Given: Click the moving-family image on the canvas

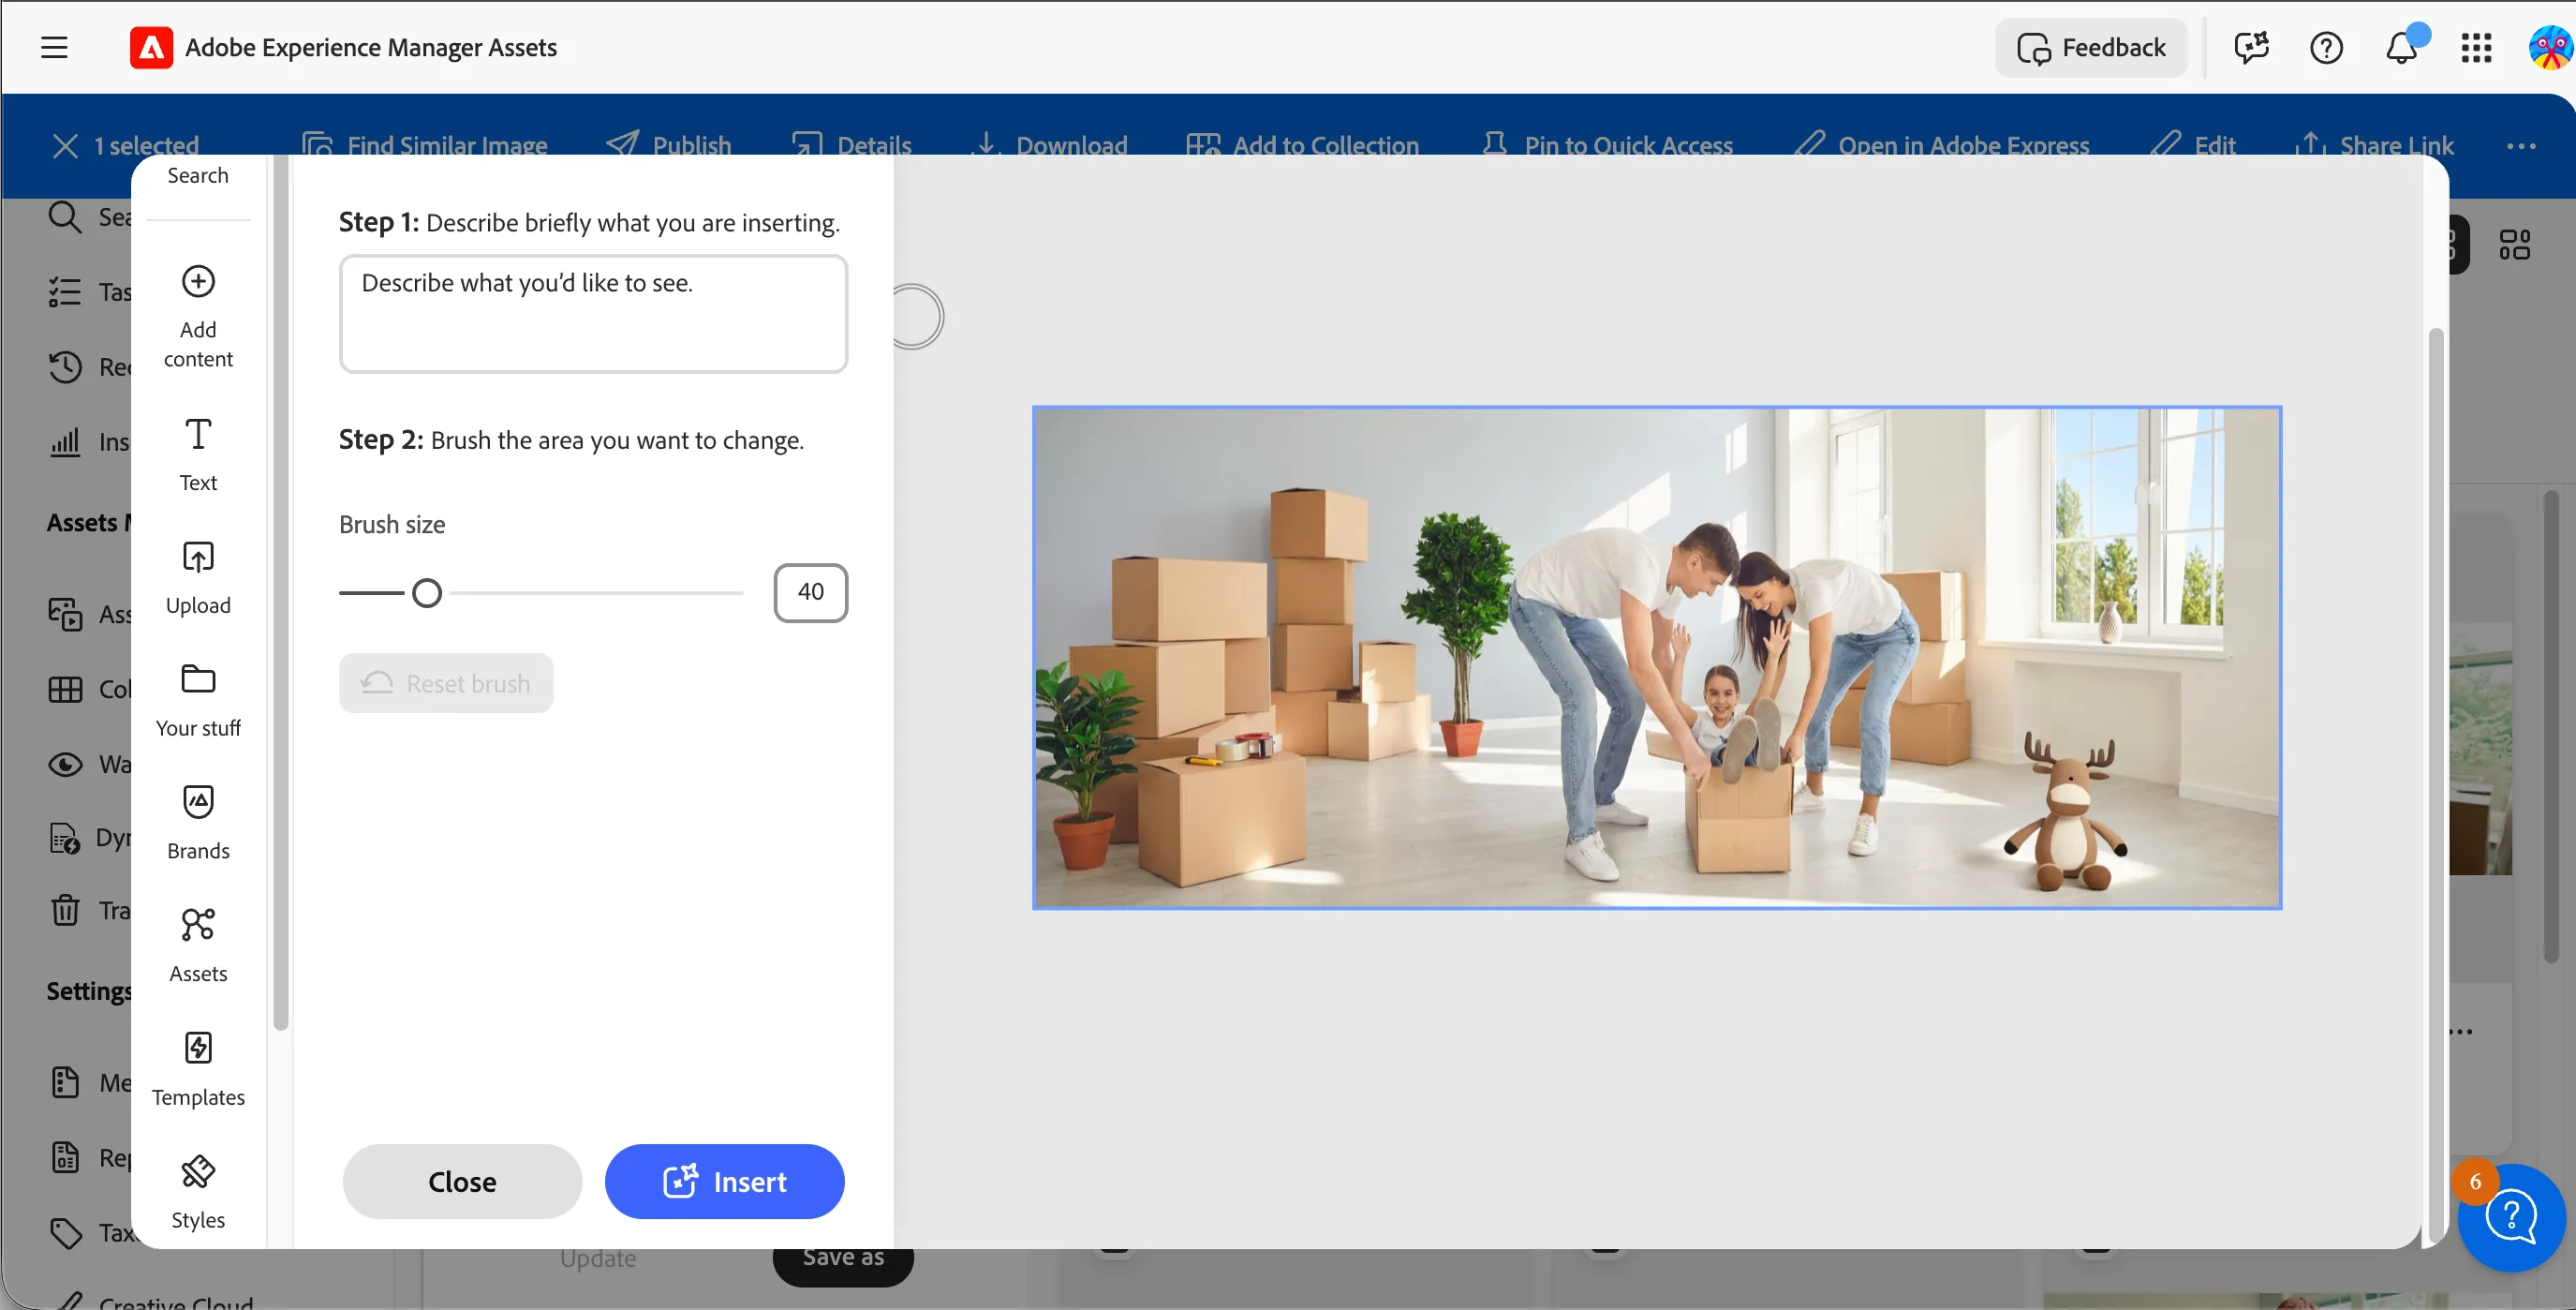Looking at the screenshot, I should pos(1656,657).
